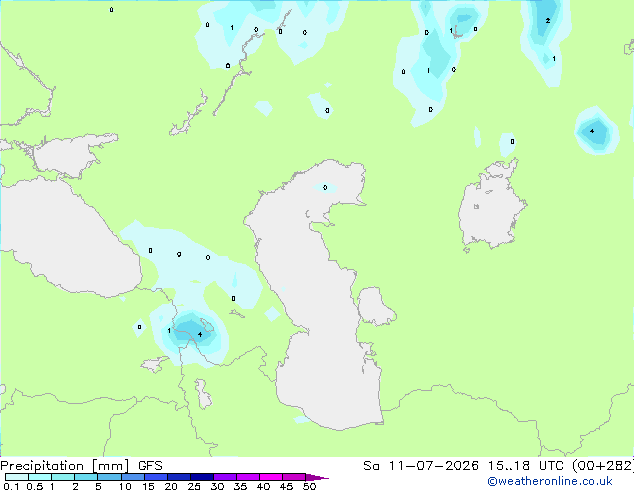The height and width of the screenshot is (490, 634).
Task: Click the legend number label "50"
Action: (x=309, y=486)
